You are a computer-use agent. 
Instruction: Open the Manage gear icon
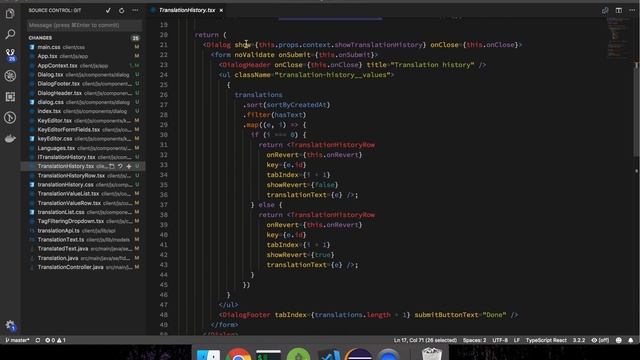[x=10, y=325]
